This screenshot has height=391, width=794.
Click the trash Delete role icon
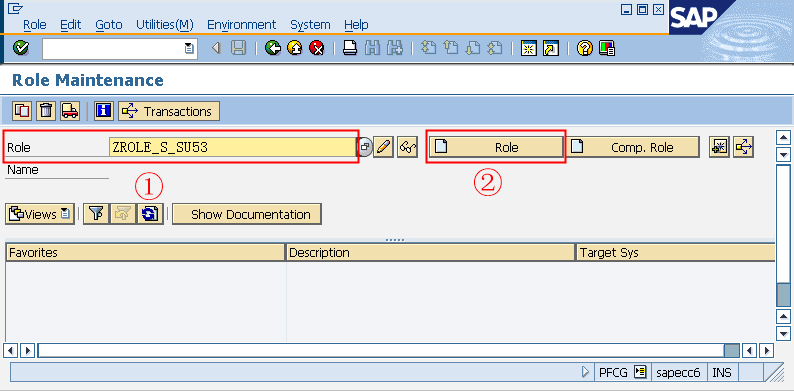tap(46, 111)
